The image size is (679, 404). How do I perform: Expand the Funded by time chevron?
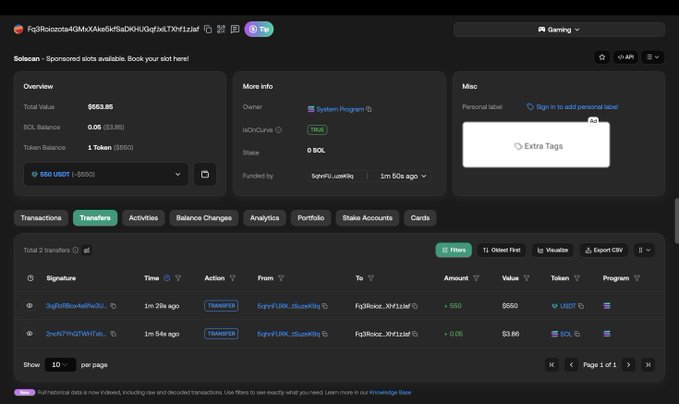click(424, 176)
